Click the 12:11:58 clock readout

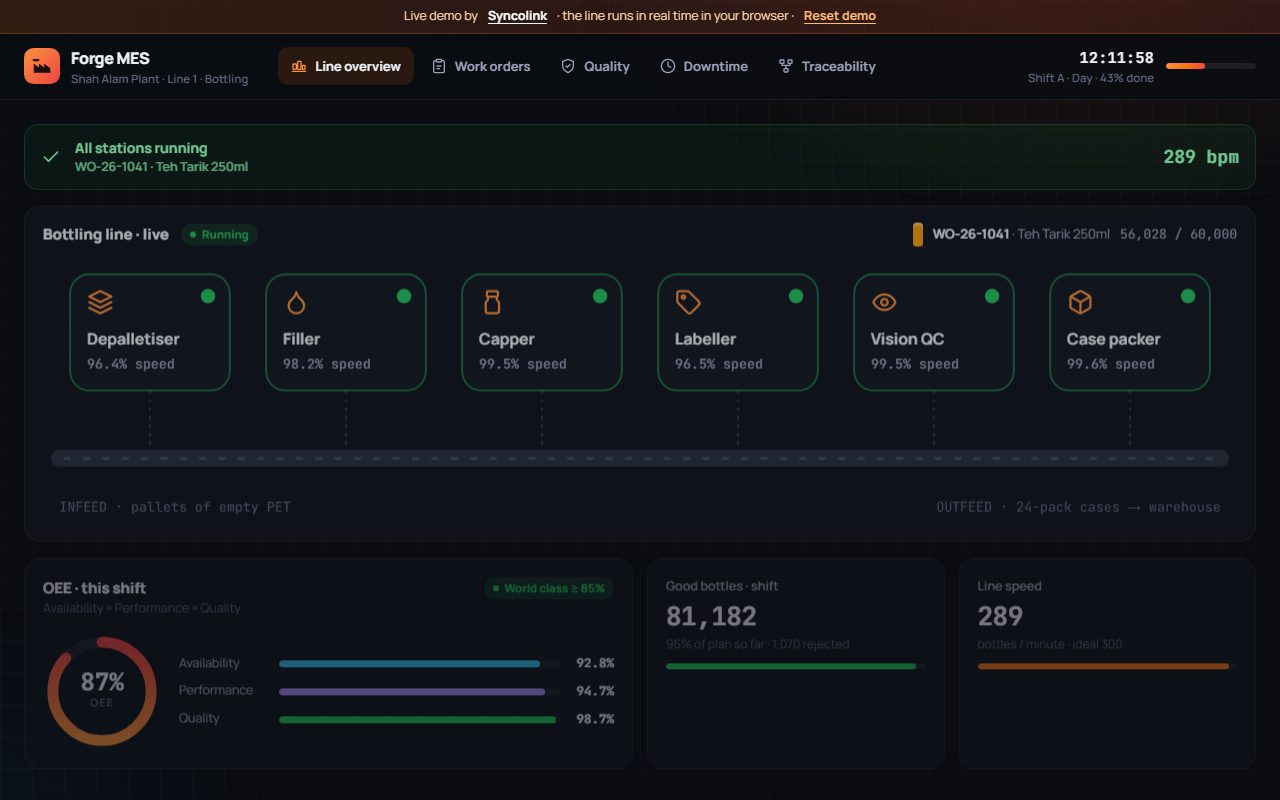pos(1116,58)
